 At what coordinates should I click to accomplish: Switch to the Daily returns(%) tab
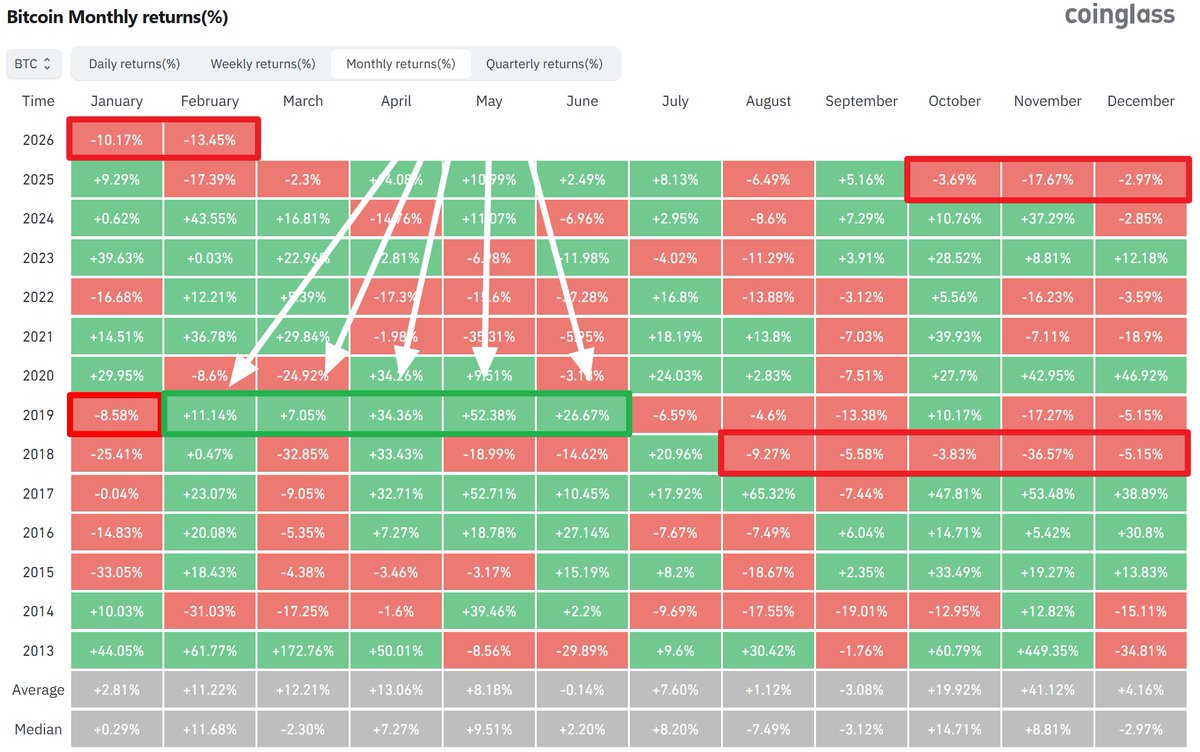132,63
